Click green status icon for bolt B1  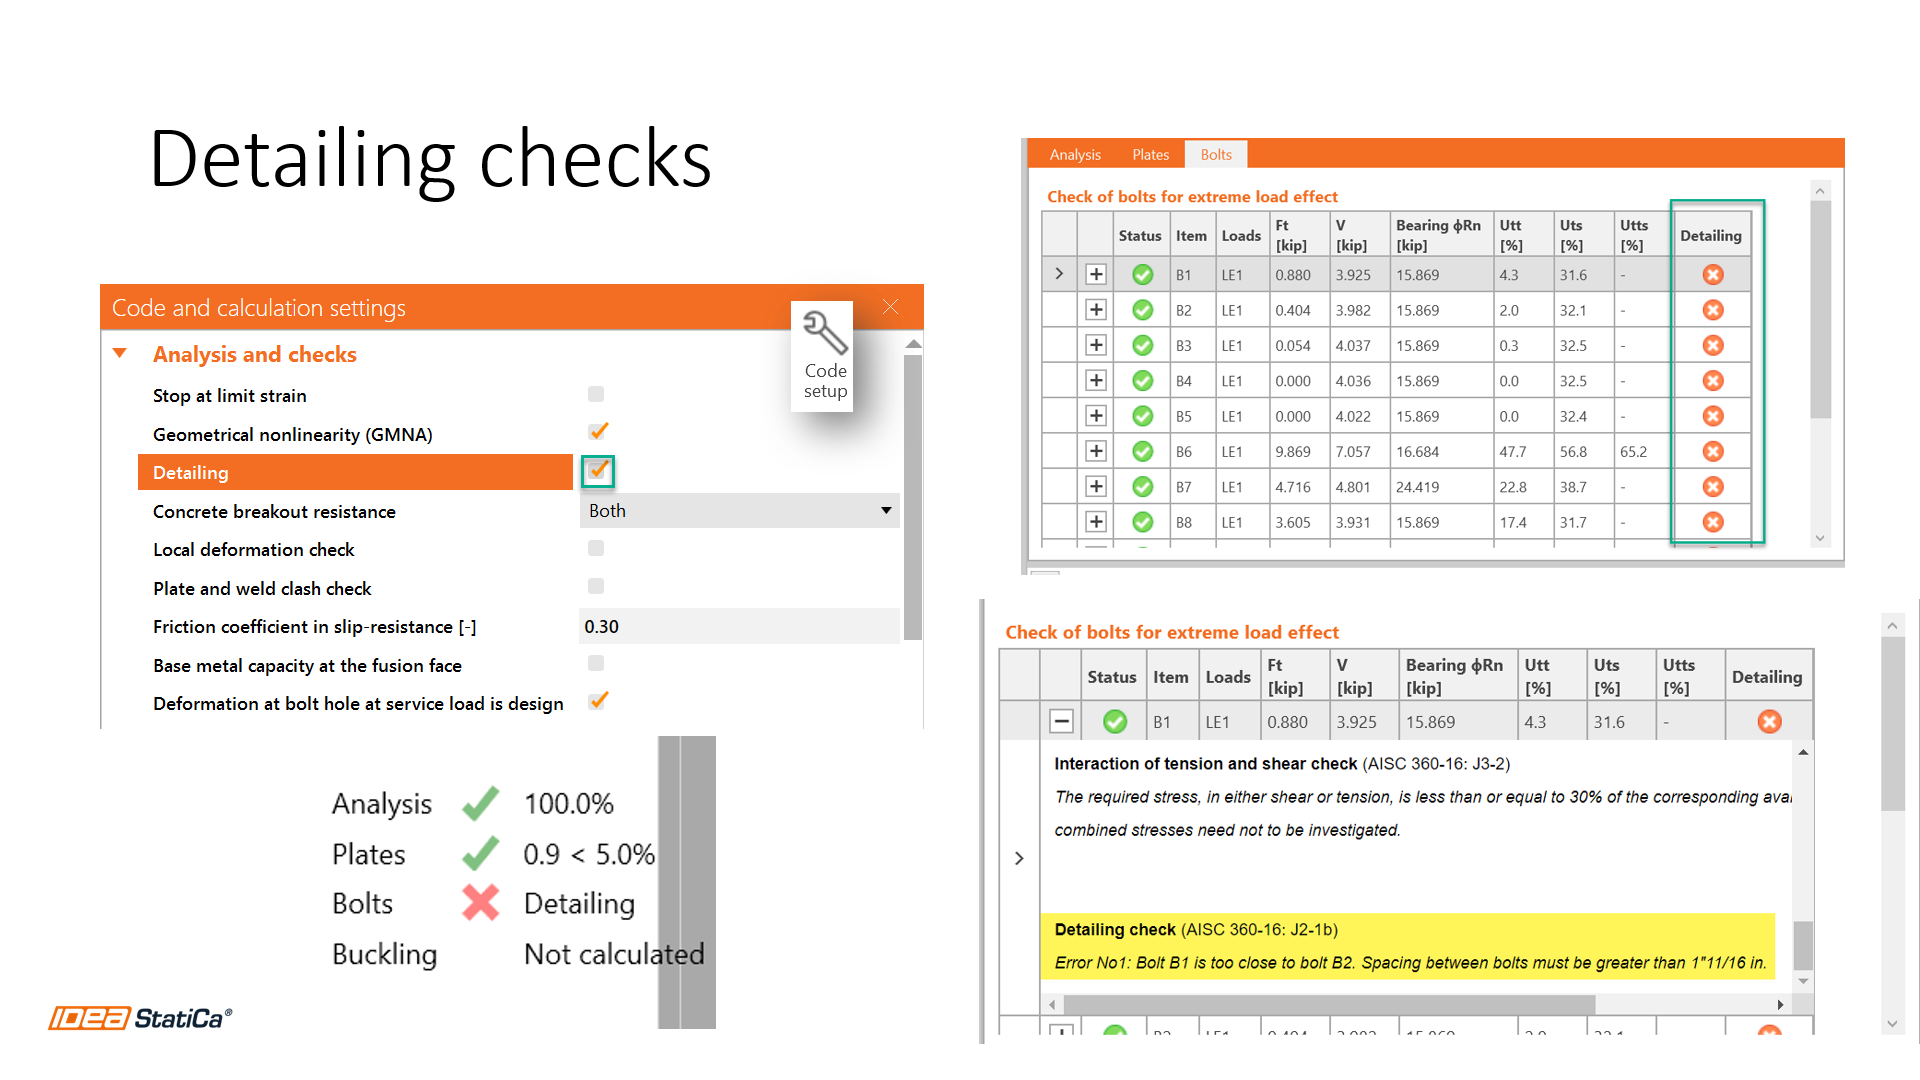coord(1141,274)
